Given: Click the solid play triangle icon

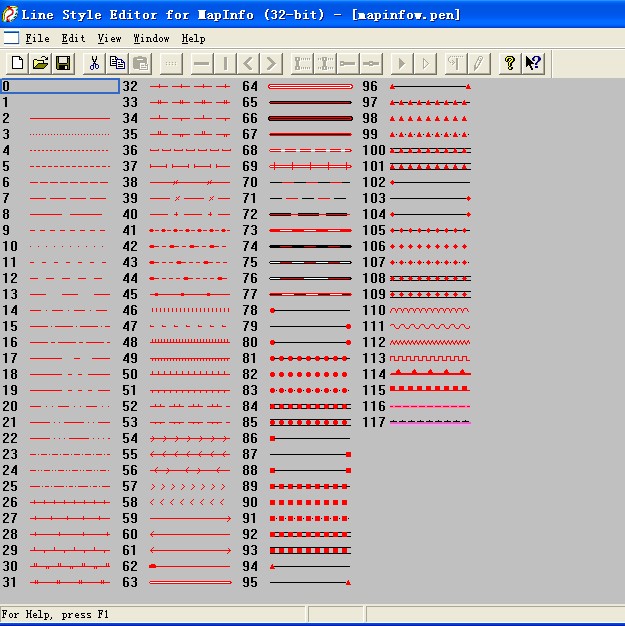Looking at the screenshot, I should (402, 63).
